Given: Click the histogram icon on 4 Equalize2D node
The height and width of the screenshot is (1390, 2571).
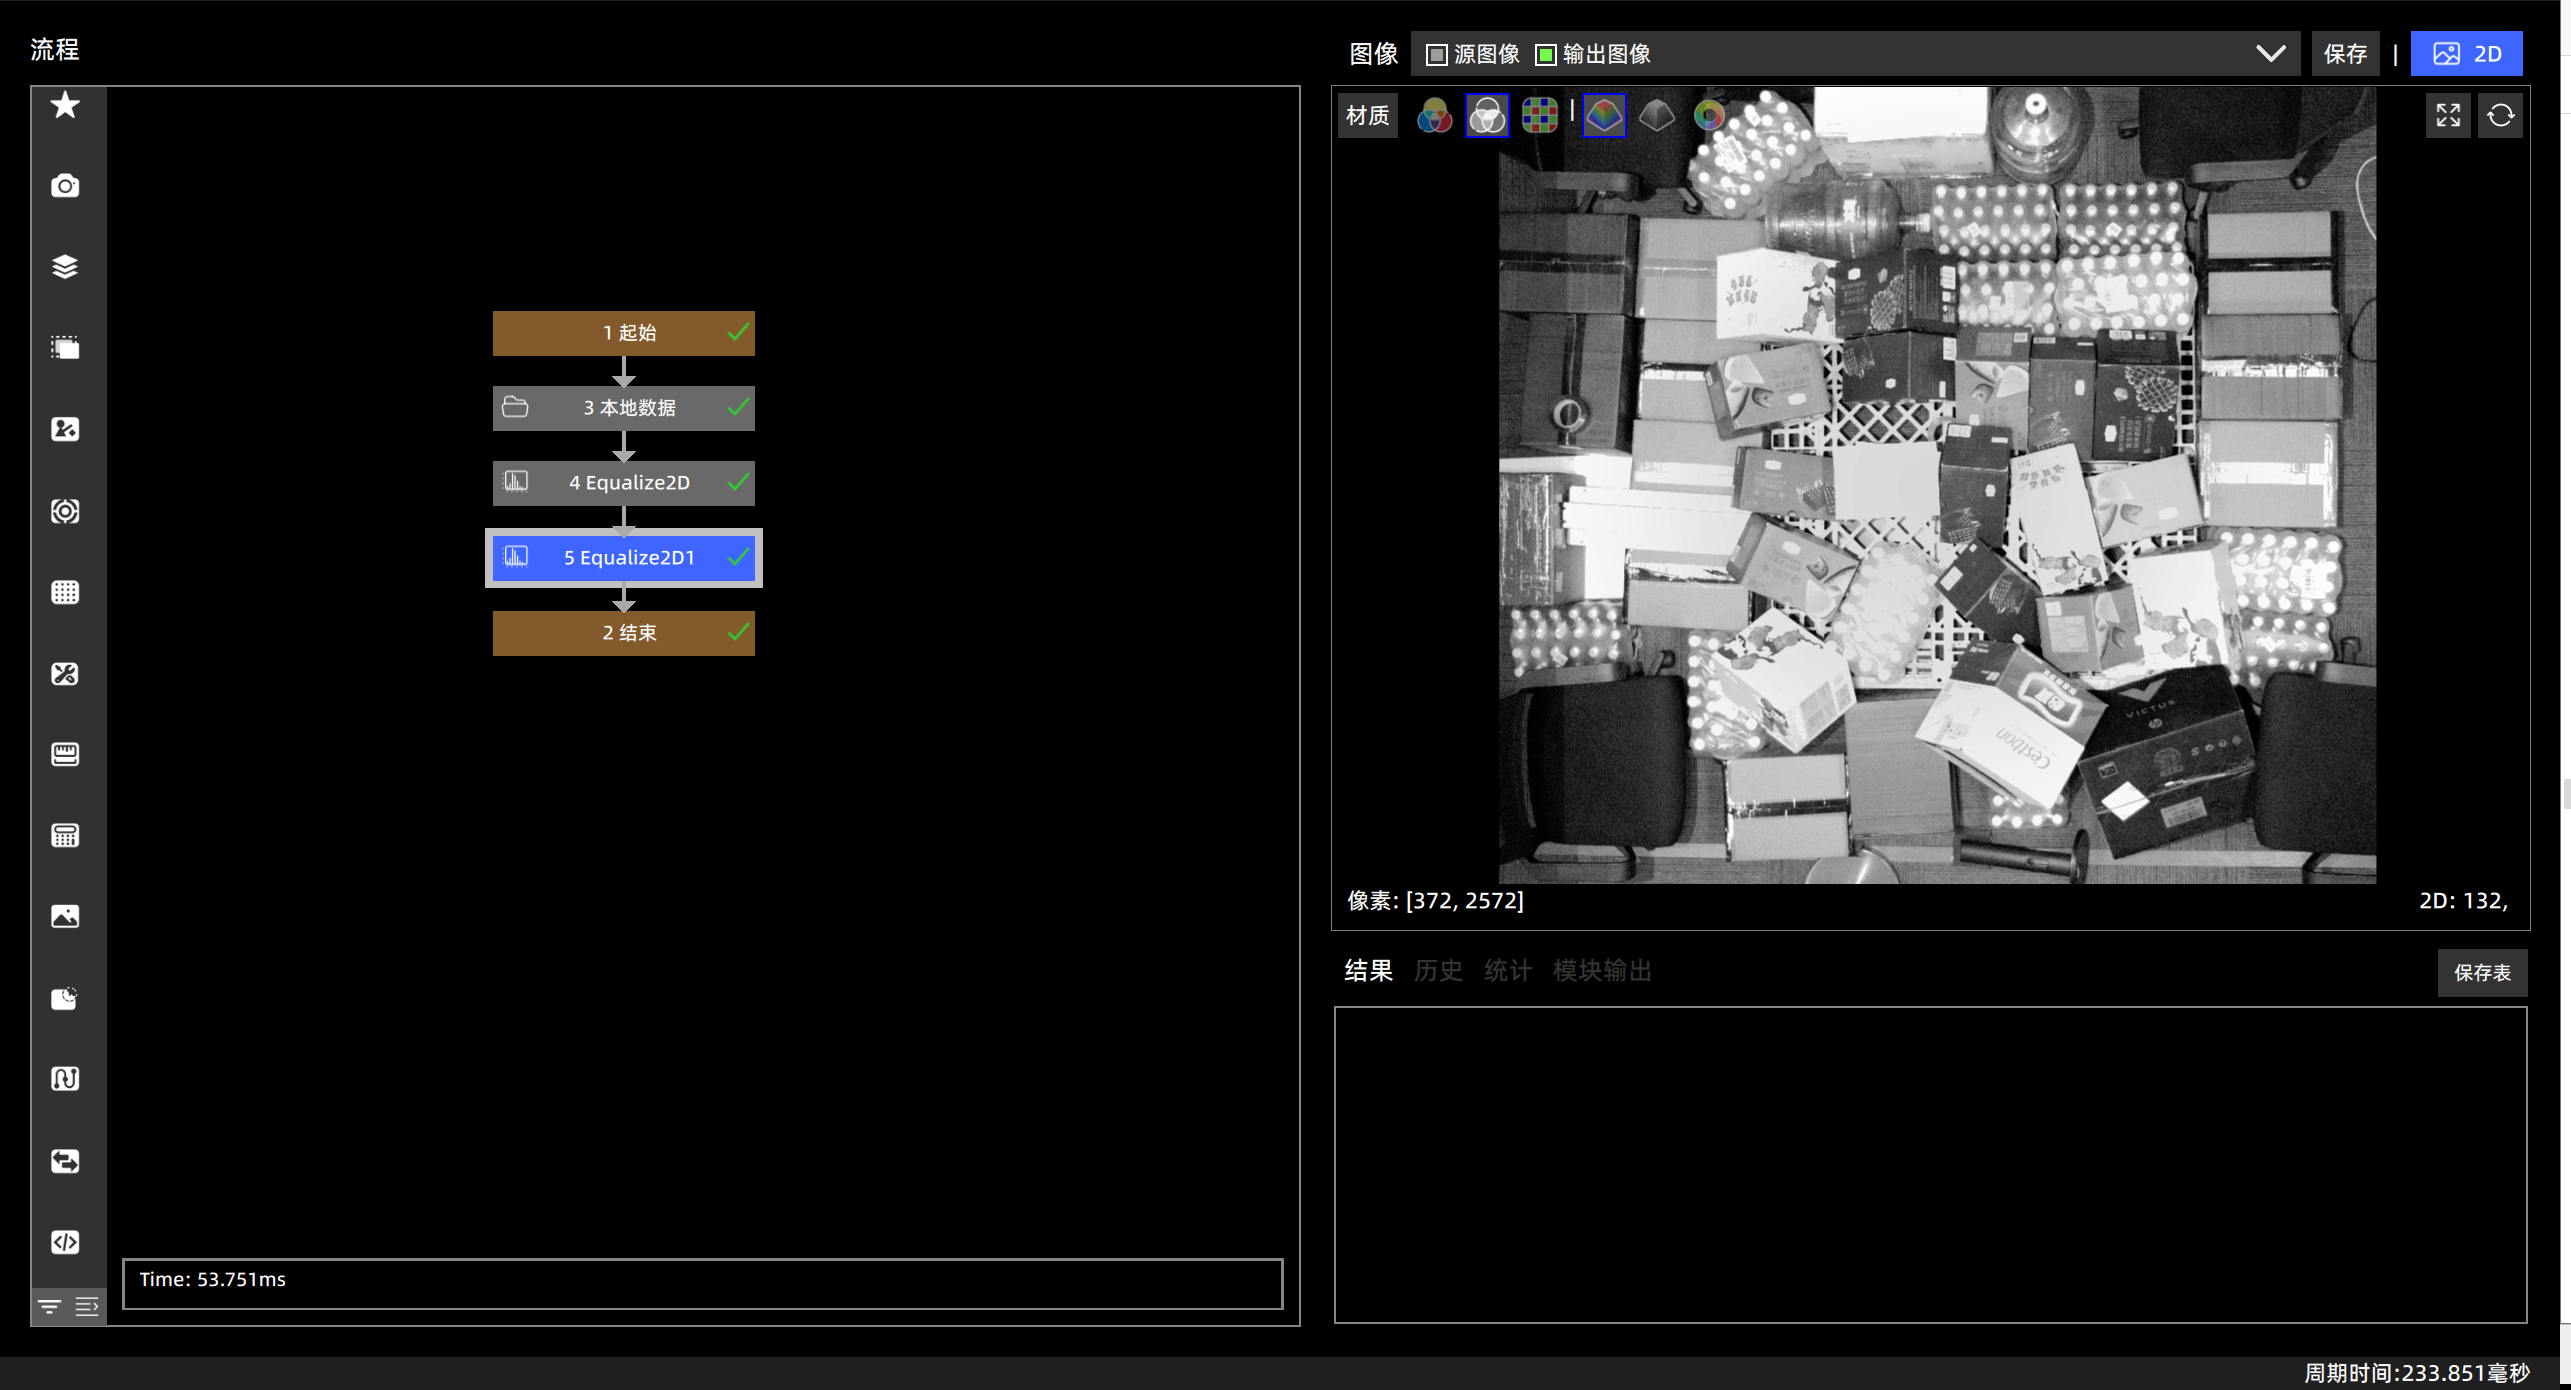Looking at the screenshot, I should 516,482.
